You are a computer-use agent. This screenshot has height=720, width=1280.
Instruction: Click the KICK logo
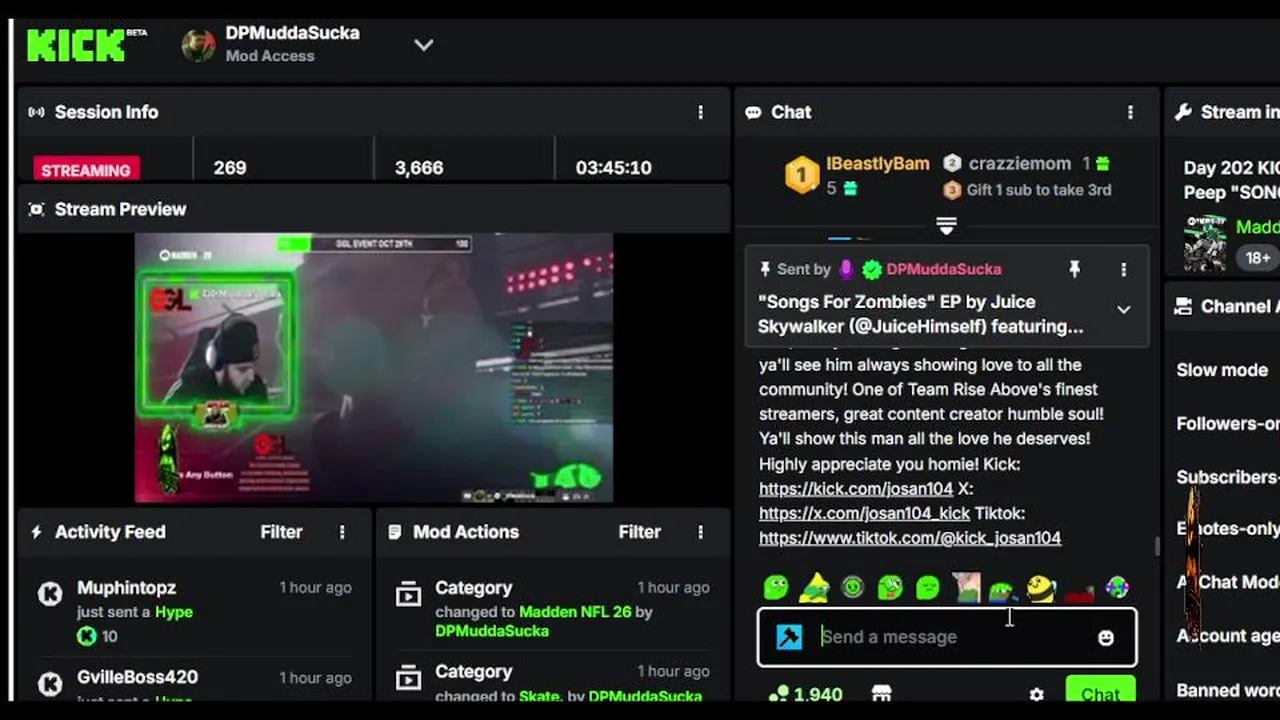(78, 45)
